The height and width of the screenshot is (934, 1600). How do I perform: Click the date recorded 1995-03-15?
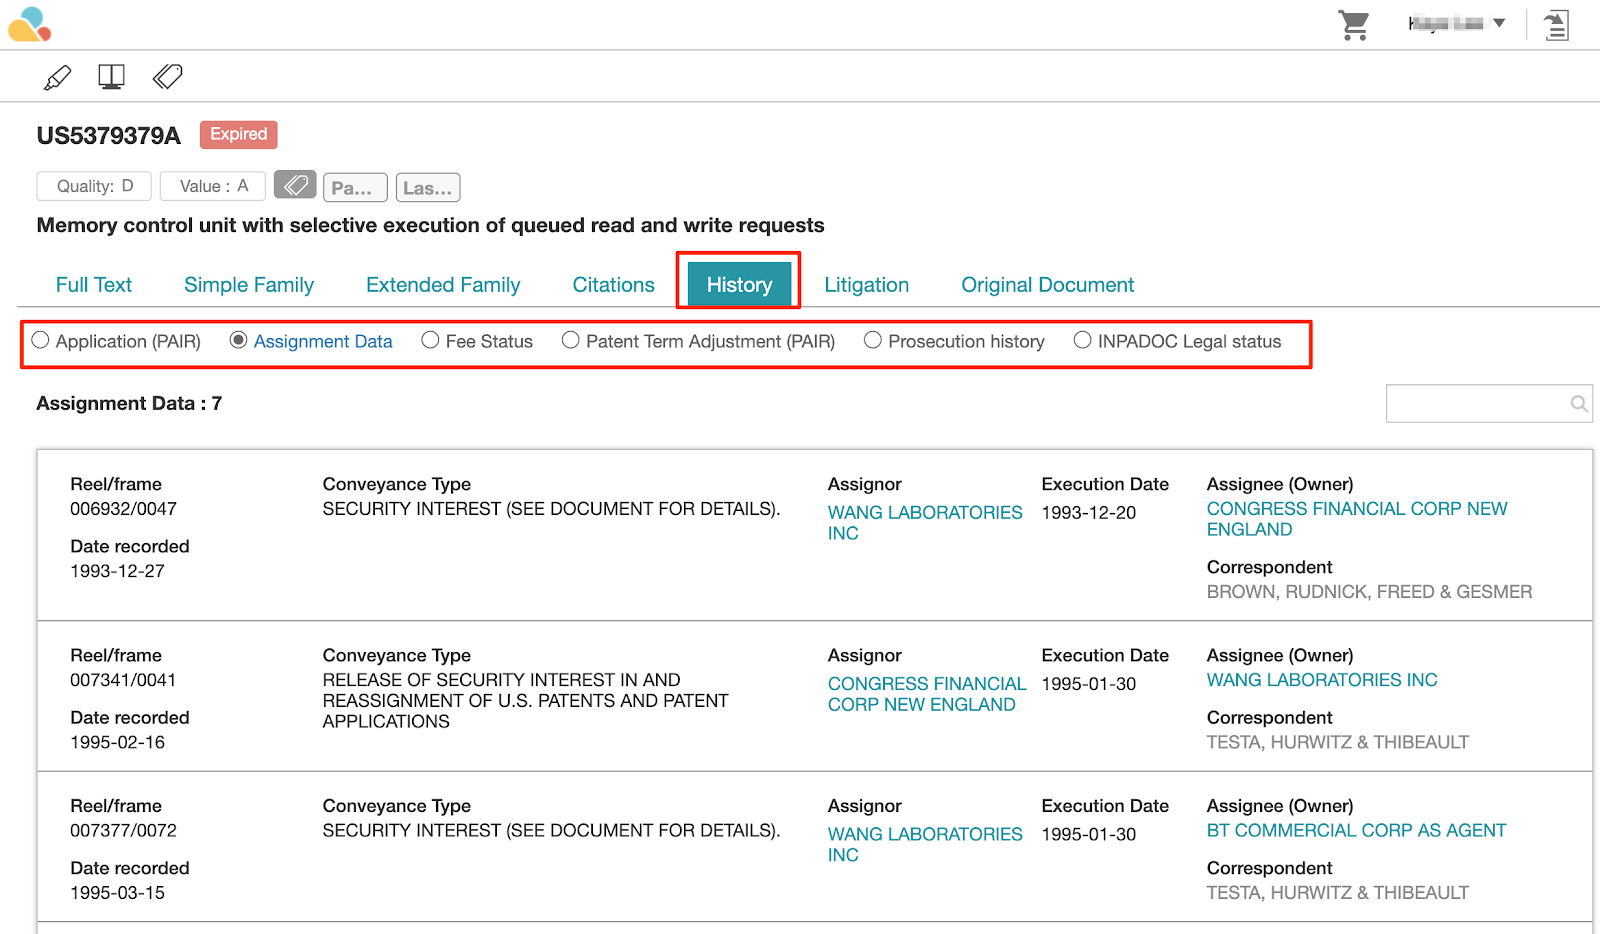(117, 892)
